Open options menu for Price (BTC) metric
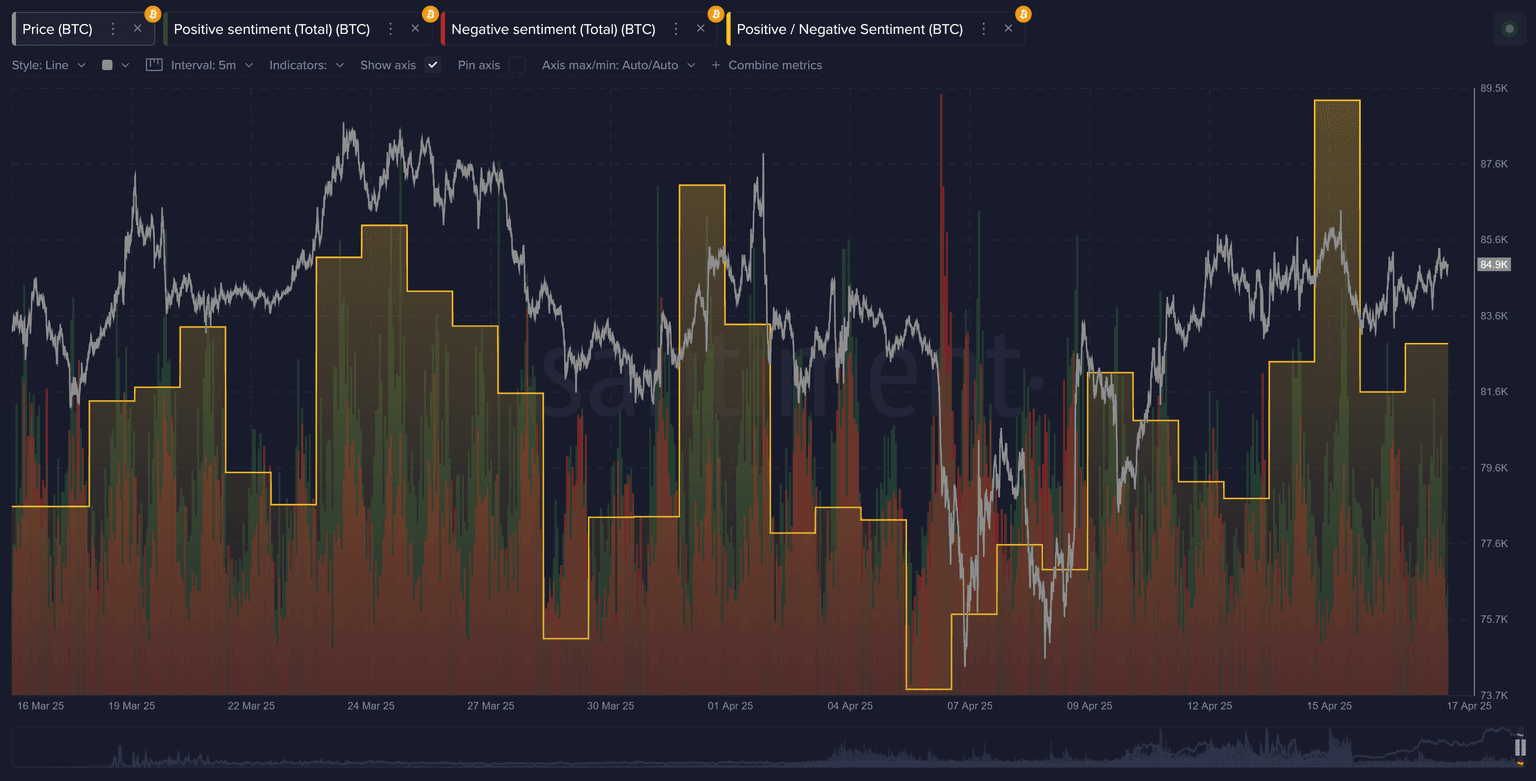Screen dimensions: 1536x781 pyautogui.click(x=113, y=29)
